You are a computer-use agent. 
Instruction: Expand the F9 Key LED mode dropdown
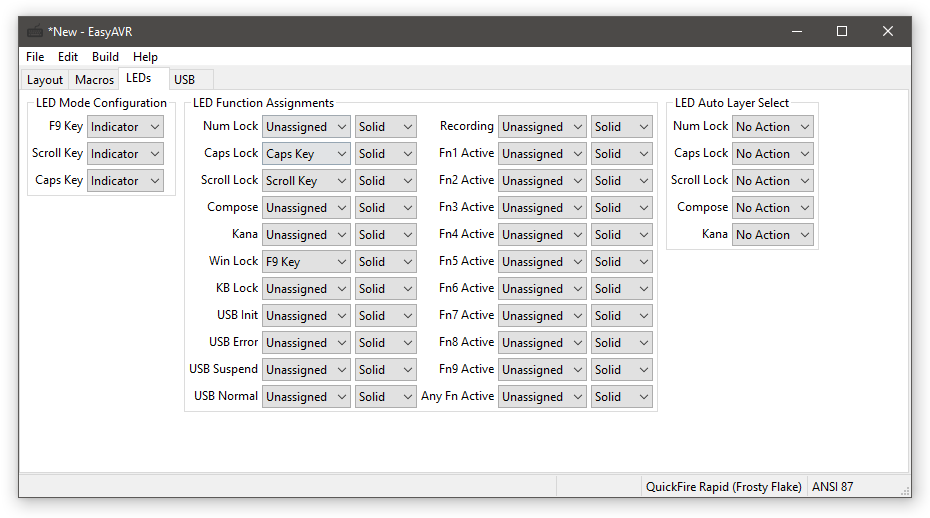[x=125, y=127]
